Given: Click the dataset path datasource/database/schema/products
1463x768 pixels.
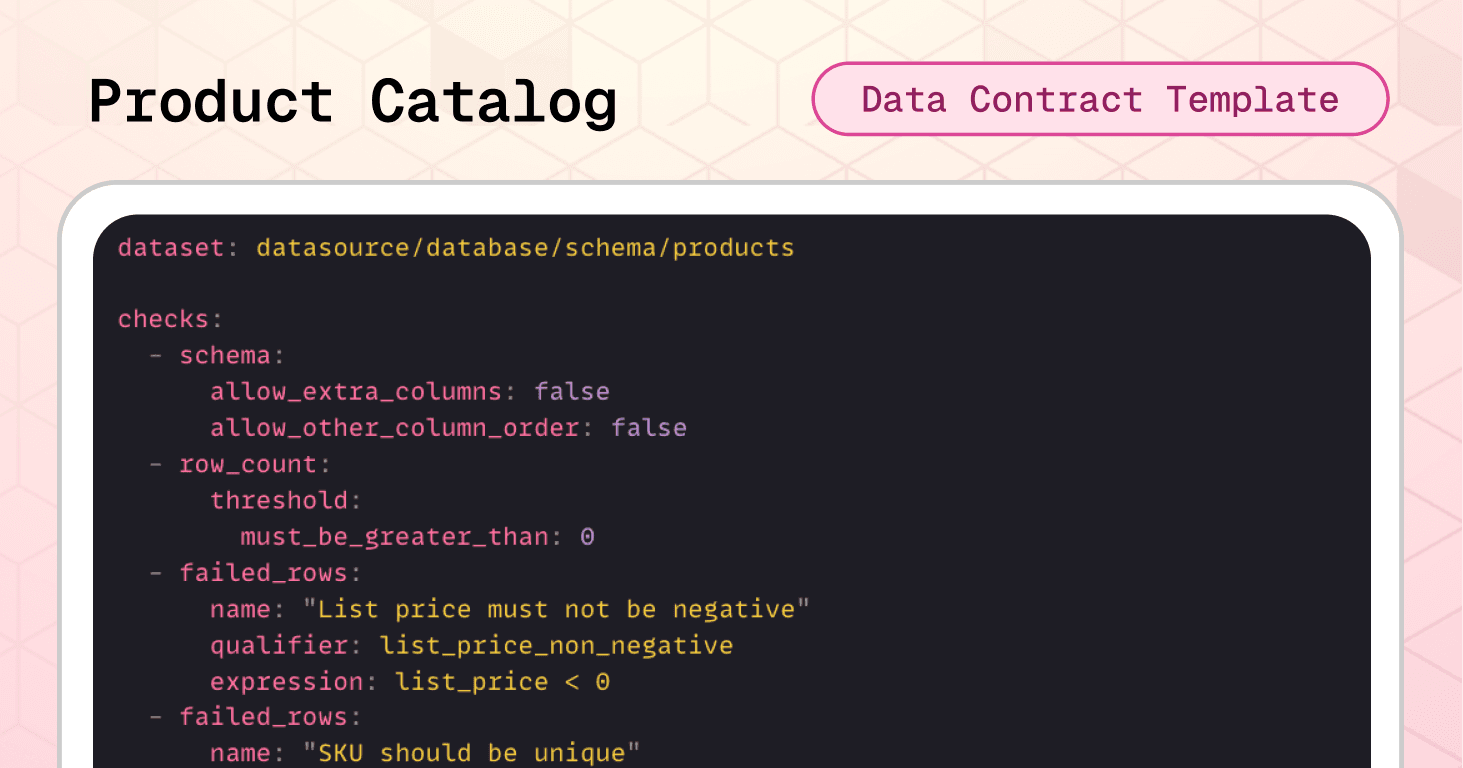Looking at the screenshot, I should [x=525, y=247].
